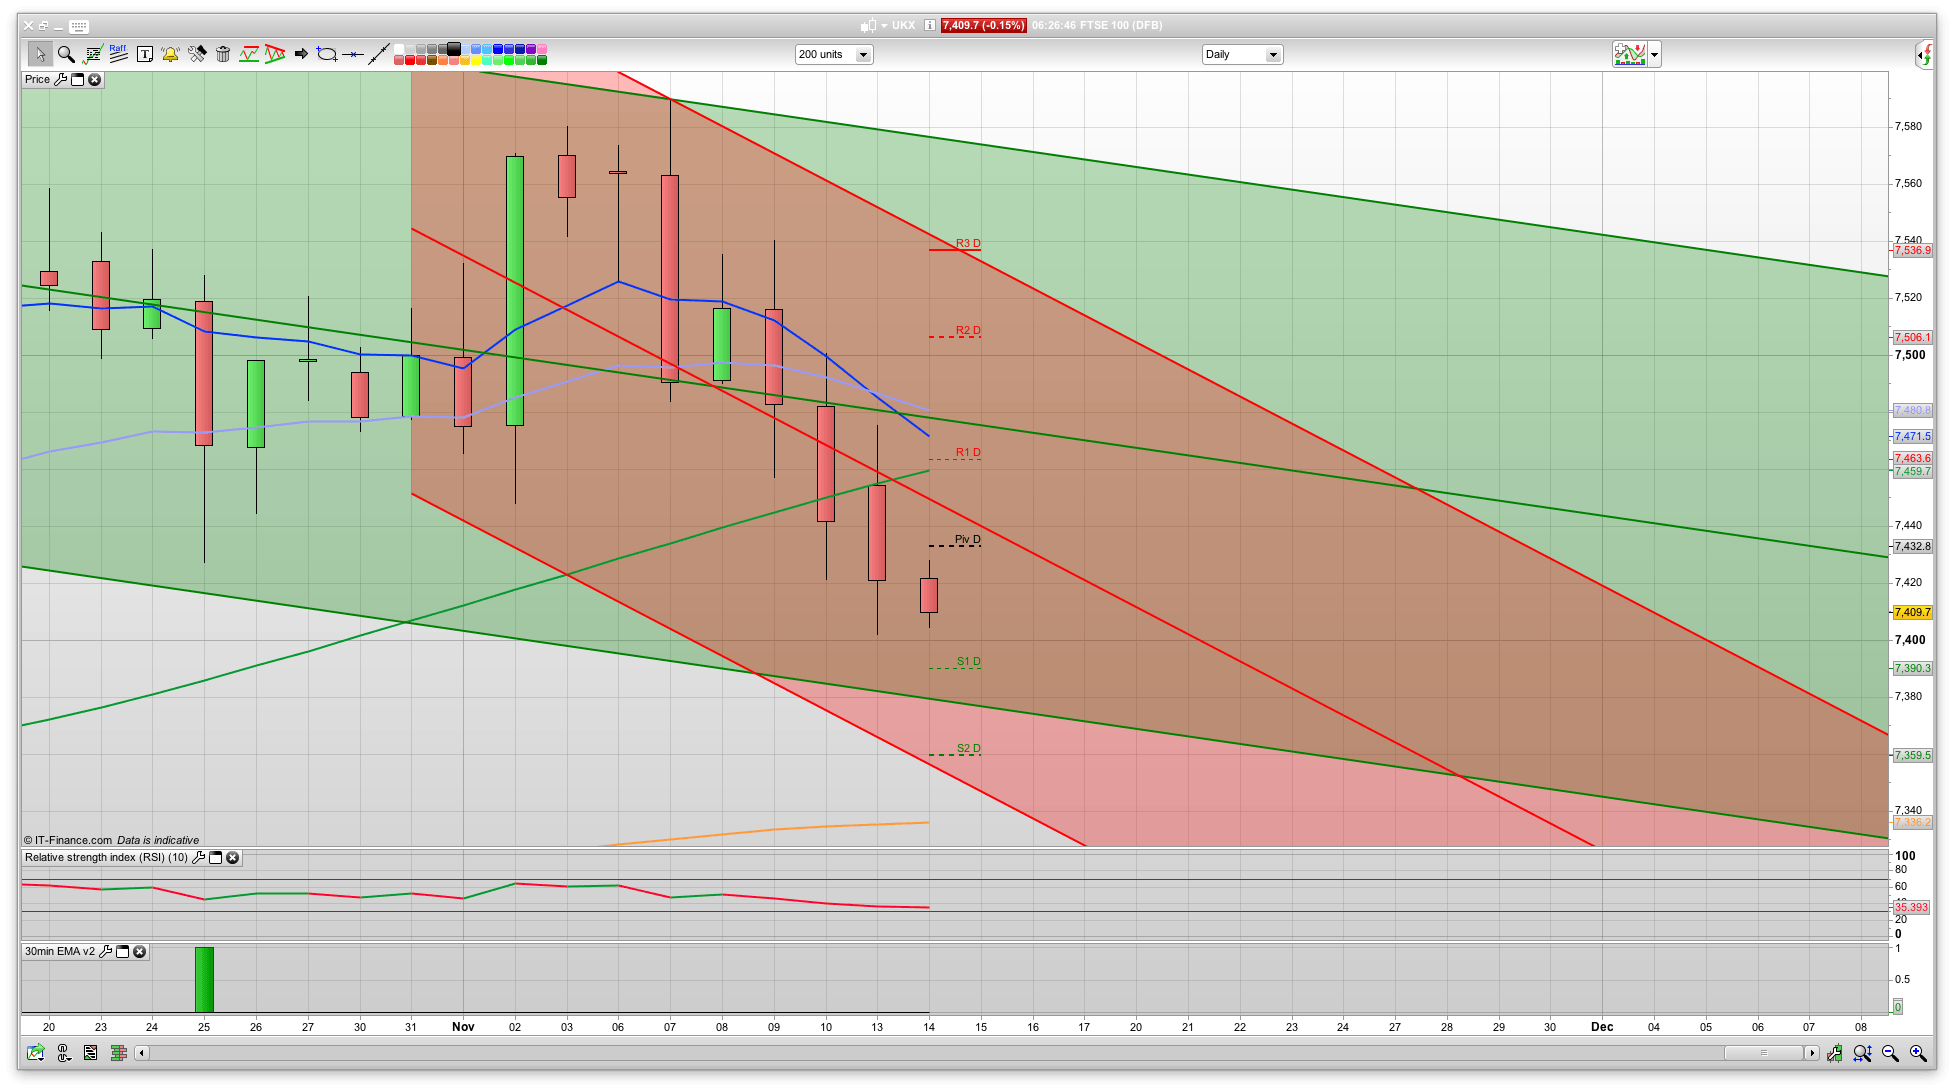
Task: Click the Dec date axis label
Action: (1602, 1026)
